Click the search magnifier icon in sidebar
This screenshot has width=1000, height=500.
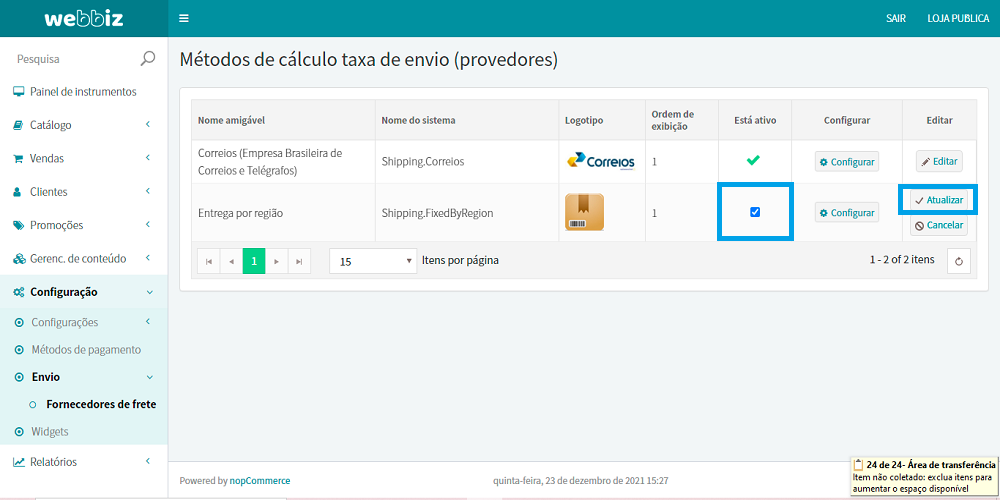[148, 59]
